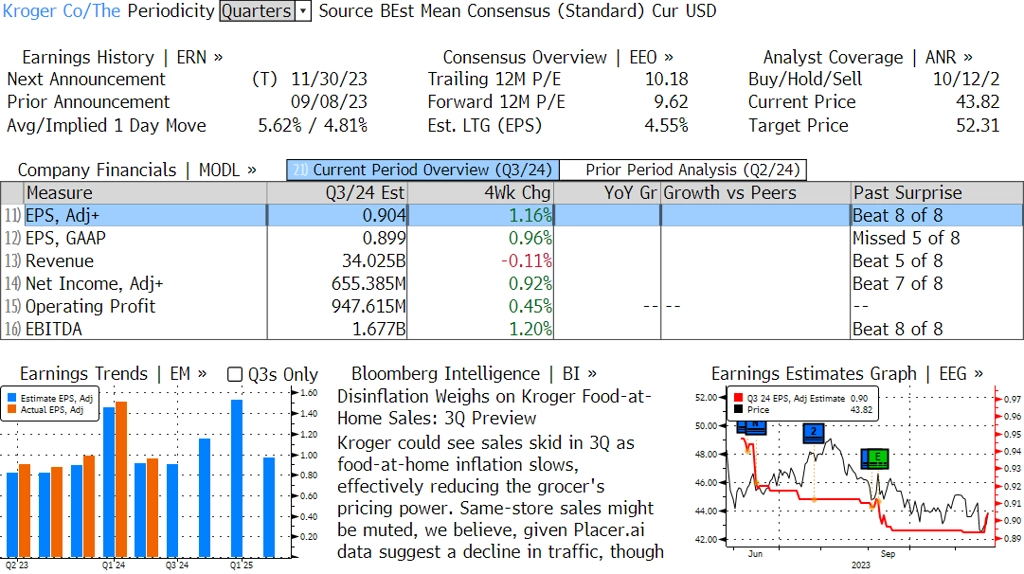Click the YoY Gr column header

coord(607,193)
